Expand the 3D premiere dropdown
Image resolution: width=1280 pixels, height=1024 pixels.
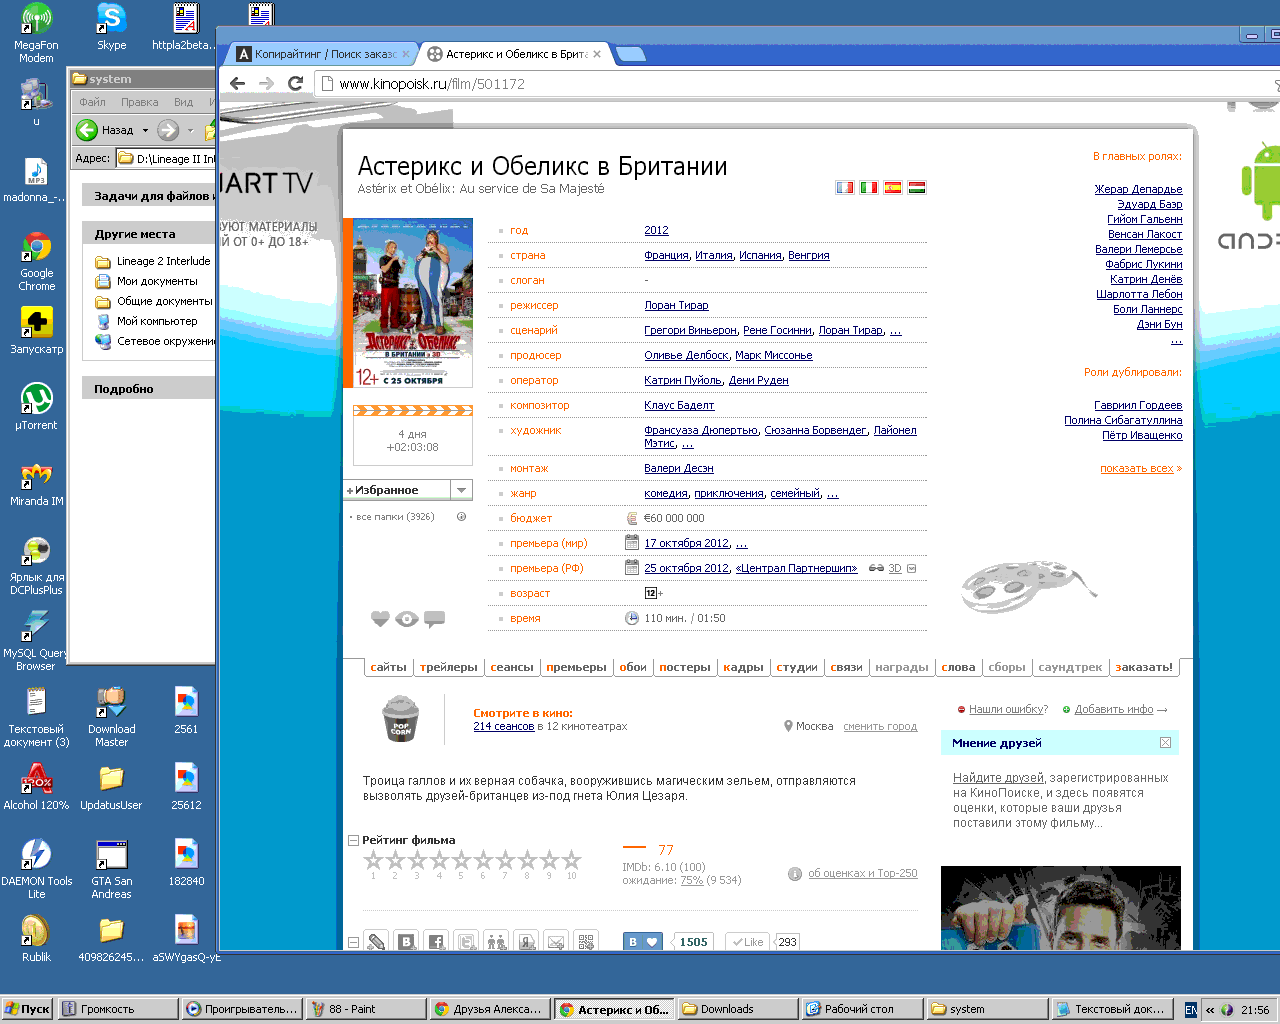click(911, 569)
